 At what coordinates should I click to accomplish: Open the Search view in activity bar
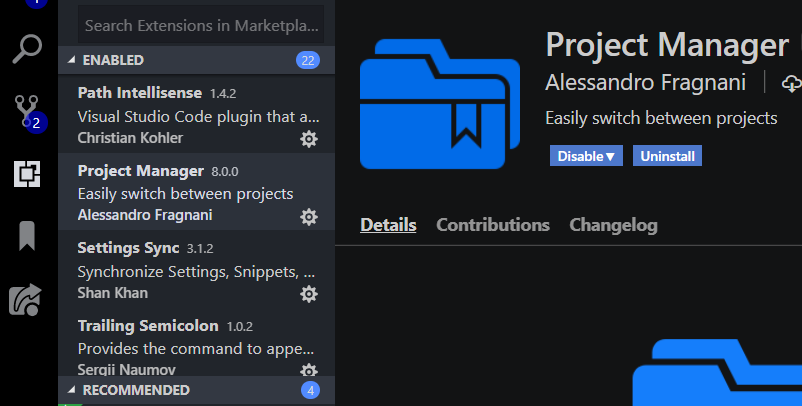point(27,47)
